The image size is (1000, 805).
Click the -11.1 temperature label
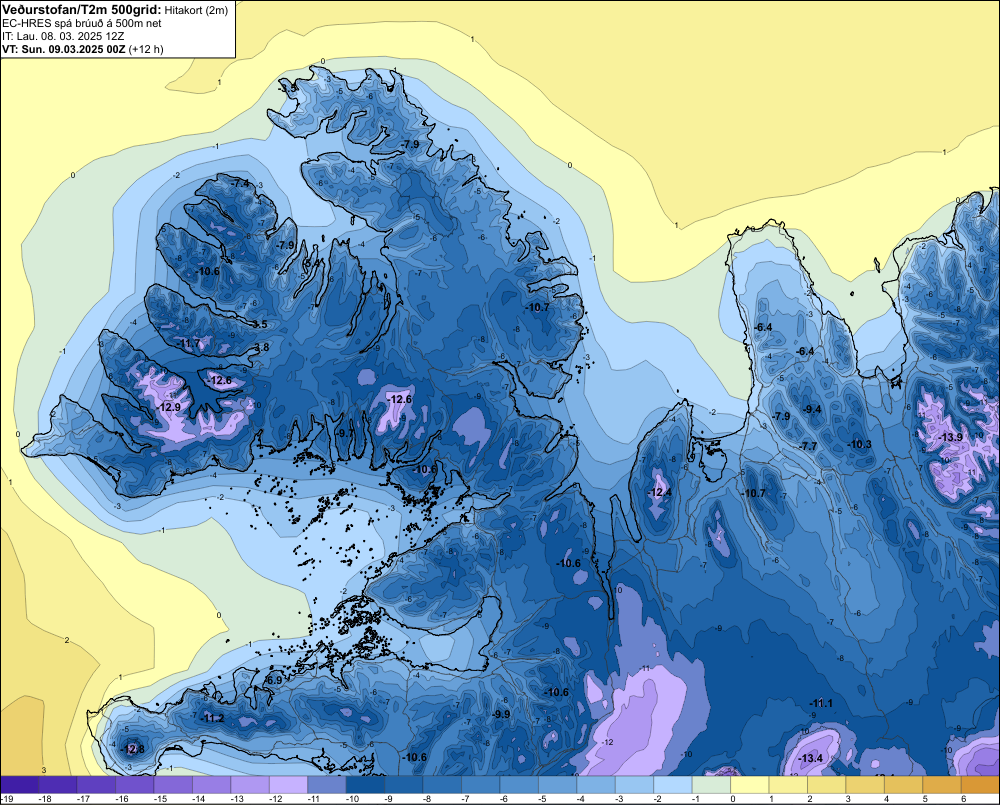[821, 703]
